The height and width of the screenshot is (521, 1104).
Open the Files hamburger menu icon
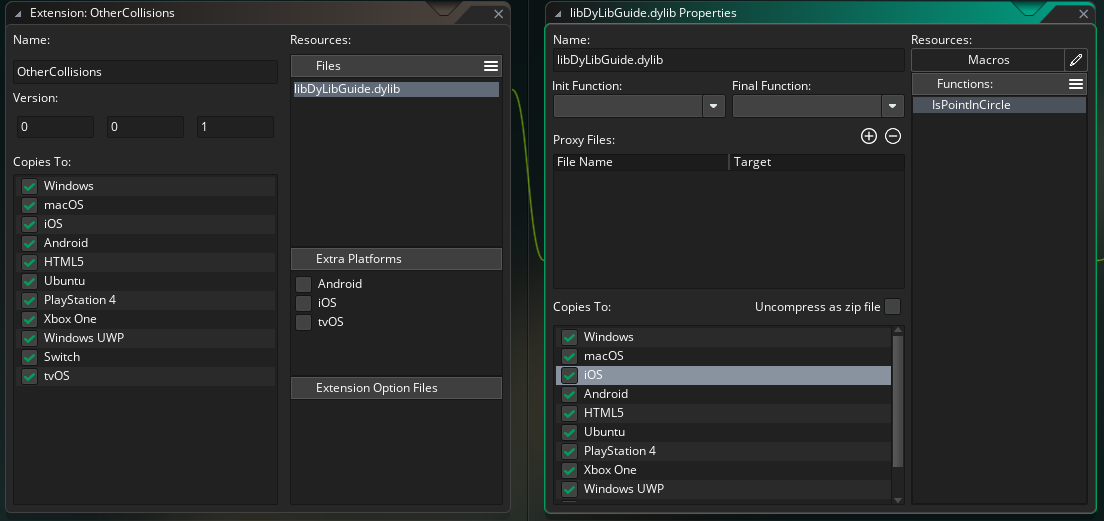pos(491,66)
